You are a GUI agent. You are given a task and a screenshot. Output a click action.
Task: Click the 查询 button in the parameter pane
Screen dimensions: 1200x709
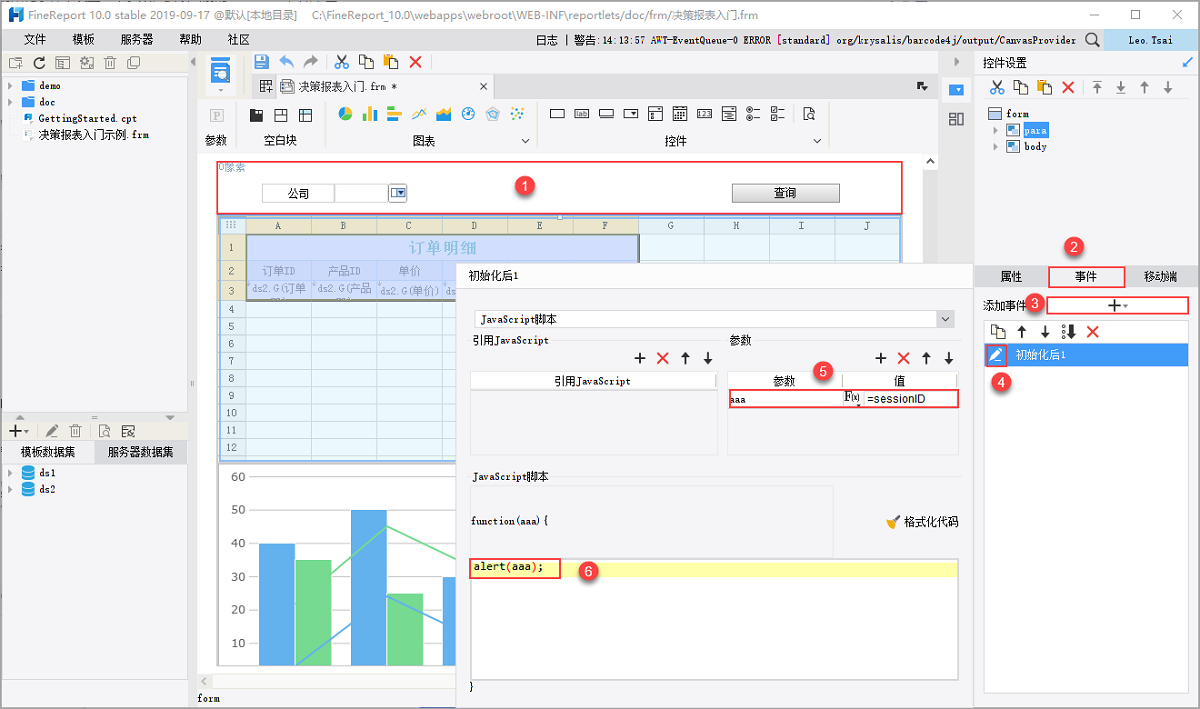coord(785,193)
